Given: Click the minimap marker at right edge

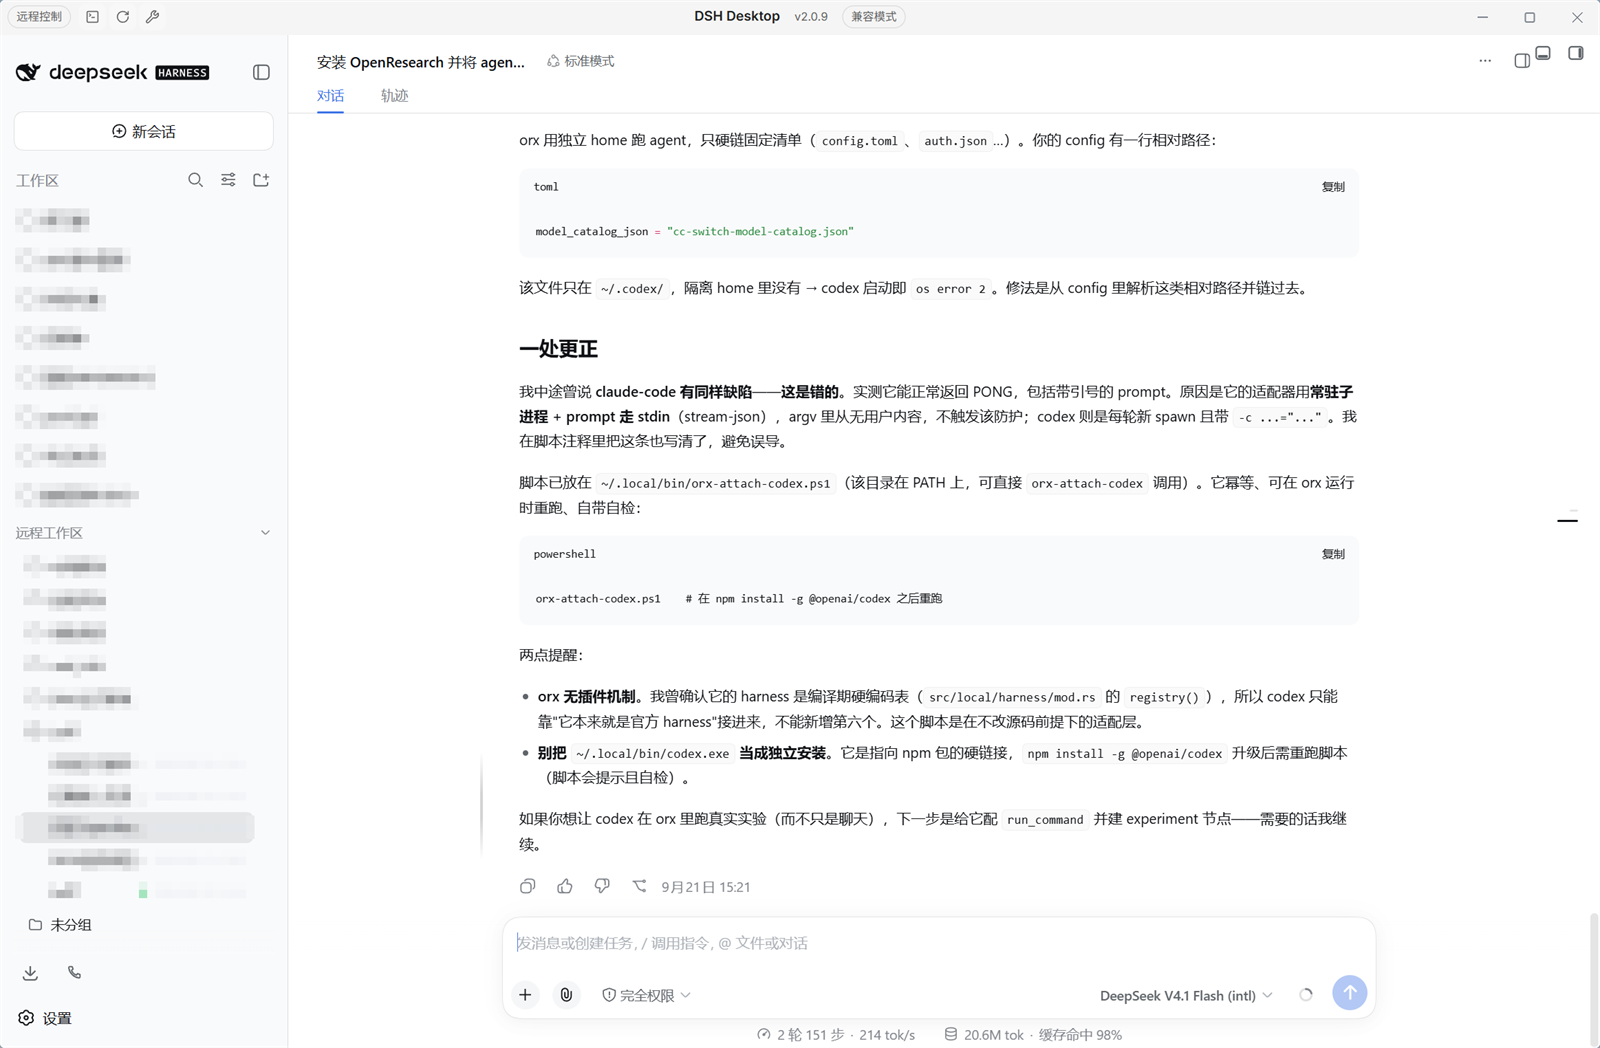Looking at the screenshot, I should (x=1567, y=520).
